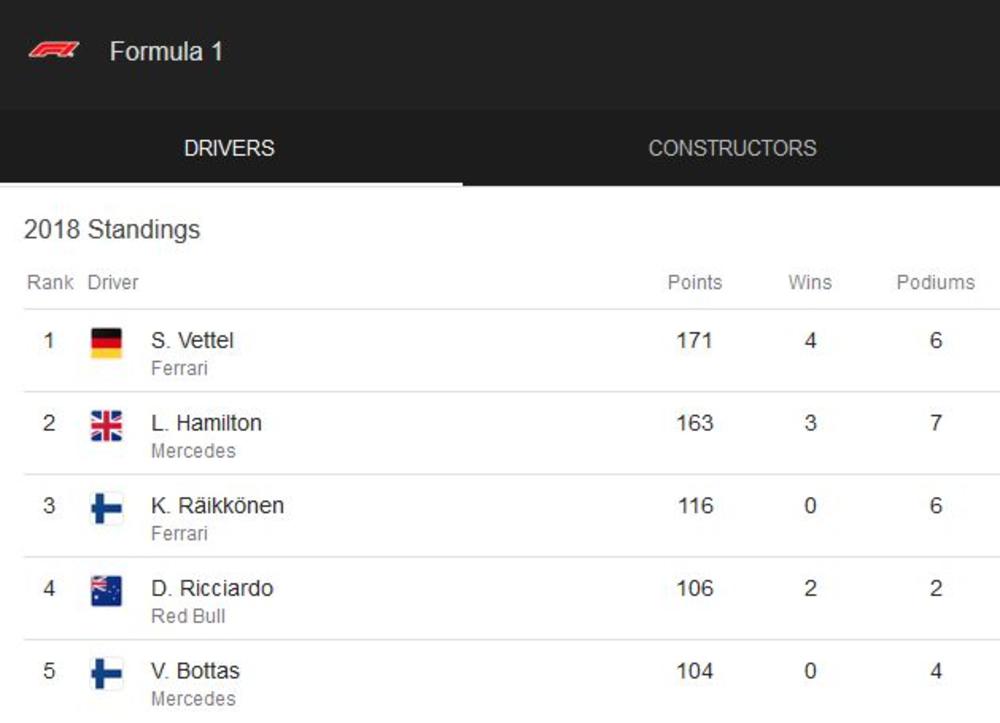Click Vettel's 171 points value
The height and width of the screenshot is (723, 1000).
(694, 341)
